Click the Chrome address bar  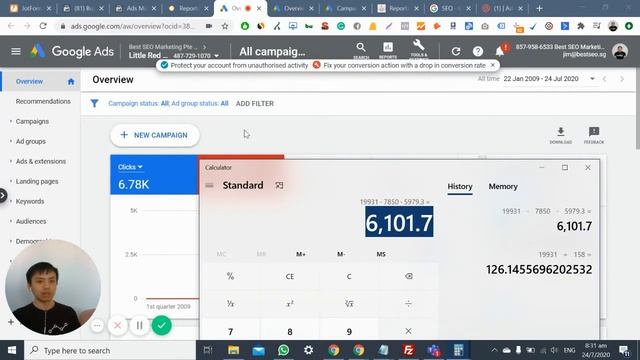(x=133, y=26)
